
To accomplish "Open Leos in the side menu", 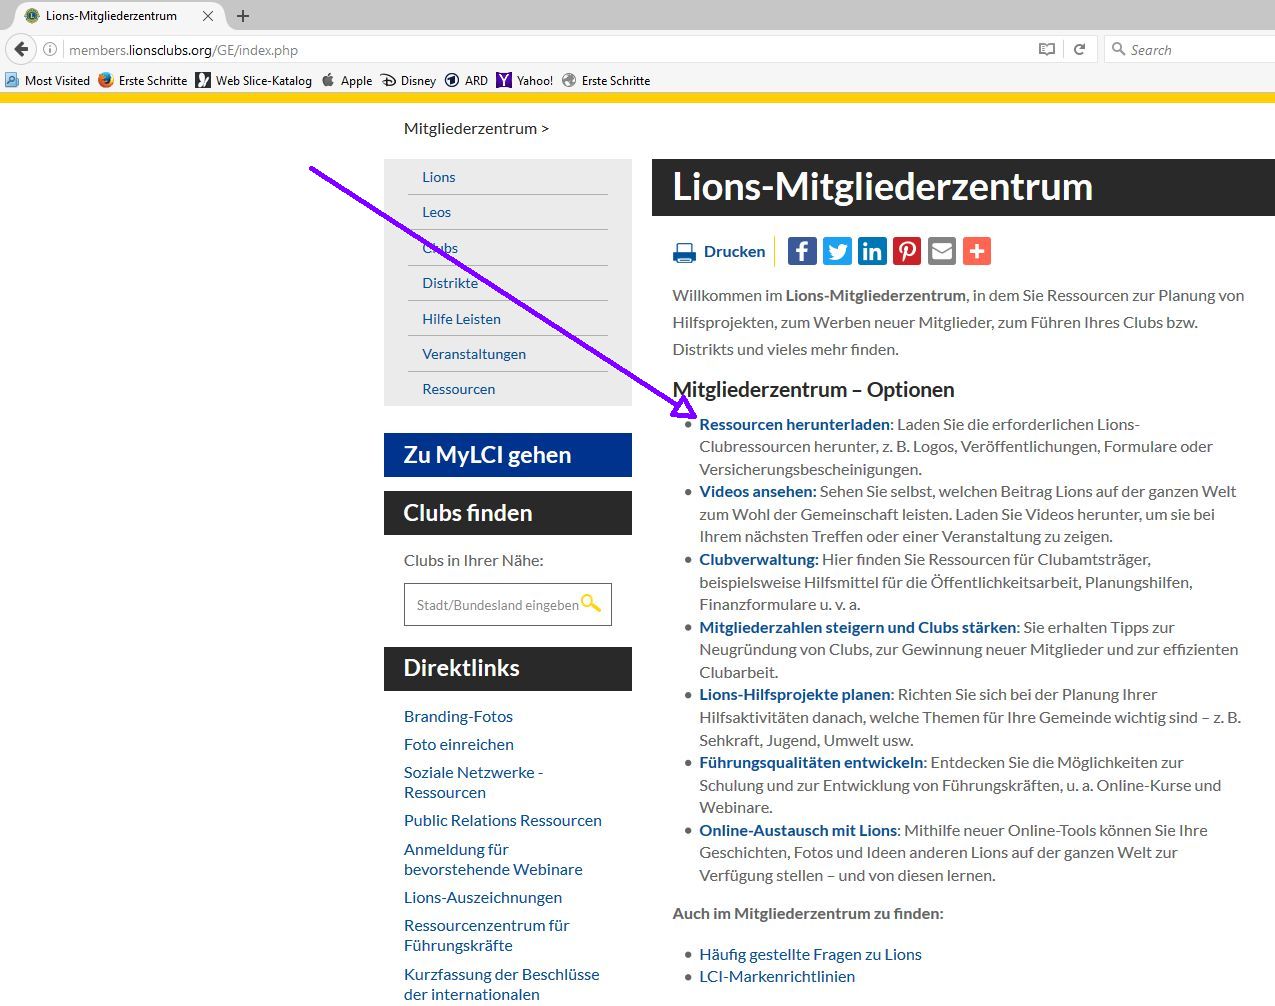I will tap(436, 212).
